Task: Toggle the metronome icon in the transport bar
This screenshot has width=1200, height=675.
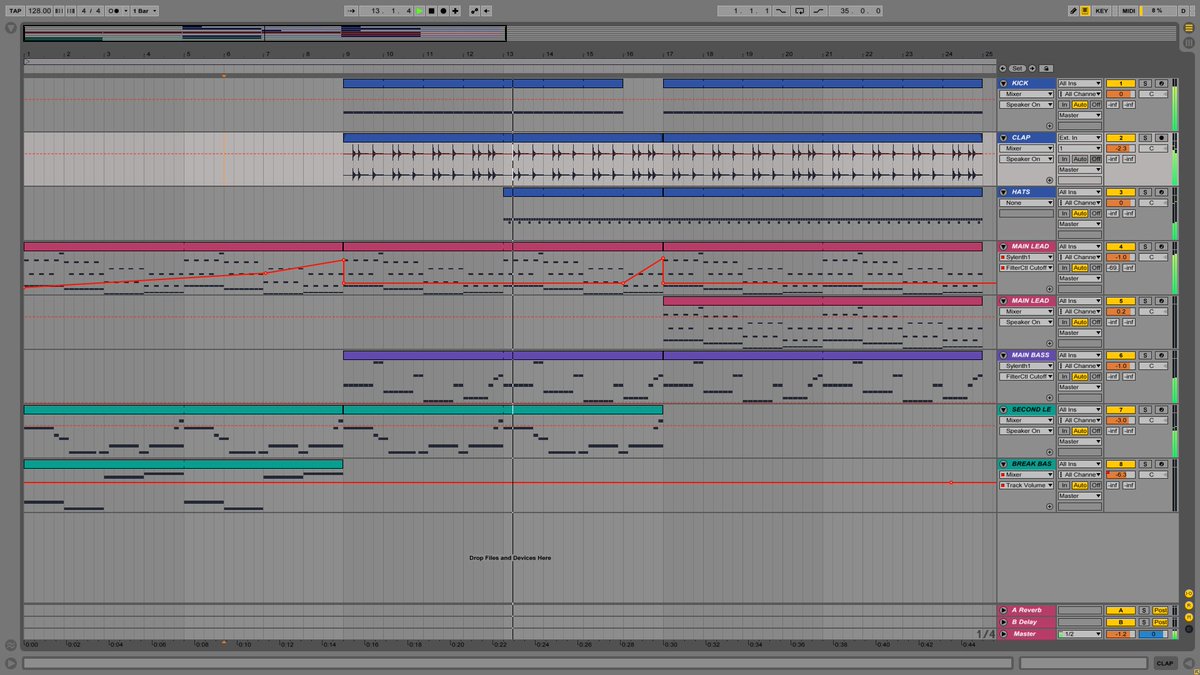Action: coord(1085,9)
